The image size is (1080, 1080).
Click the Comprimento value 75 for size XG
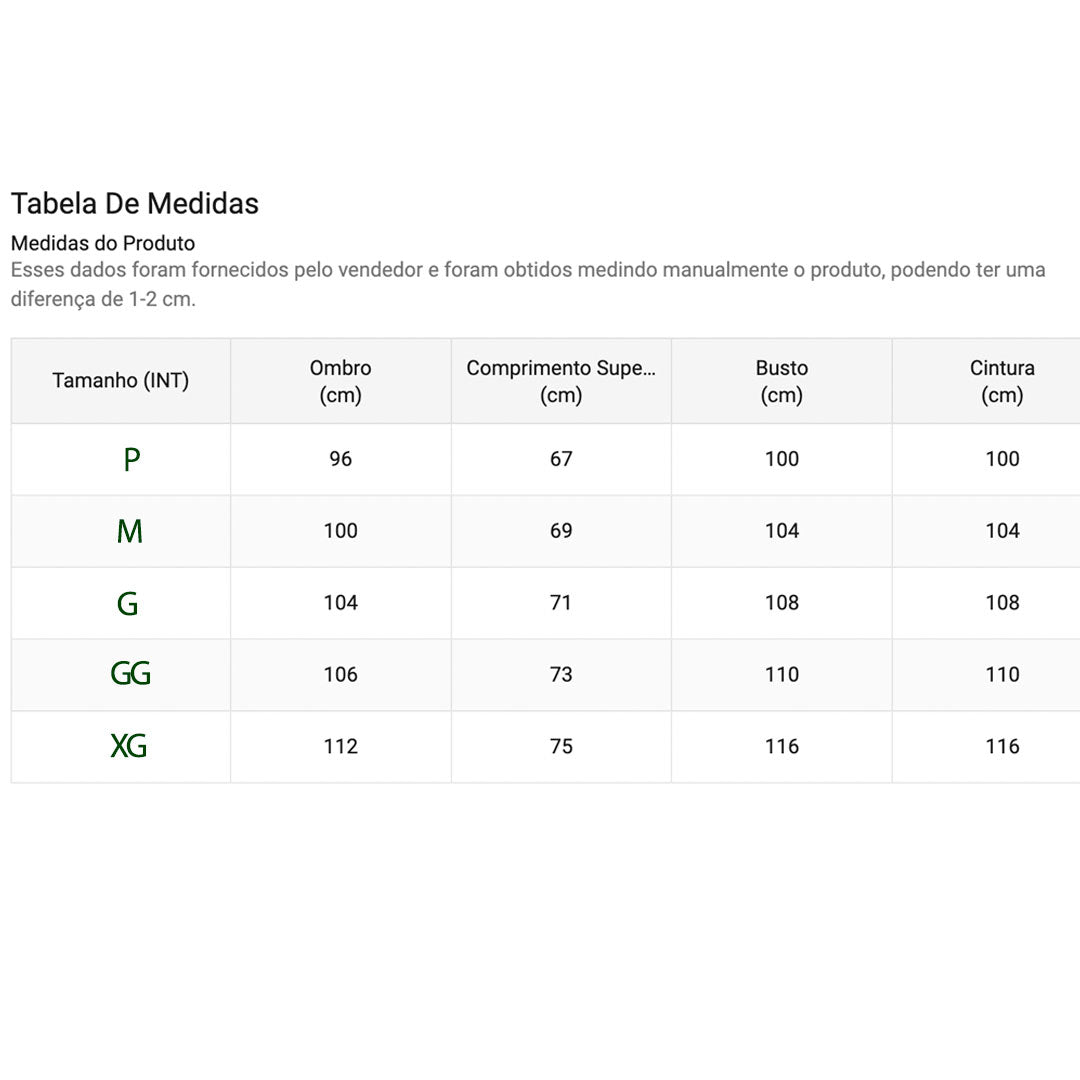(561, 747)
